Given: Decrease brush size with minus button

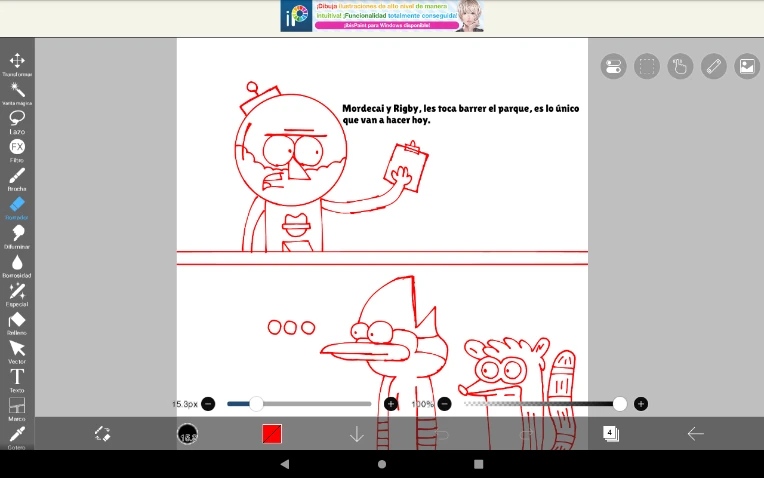Looking at the screenshot, I should [208, 404].
